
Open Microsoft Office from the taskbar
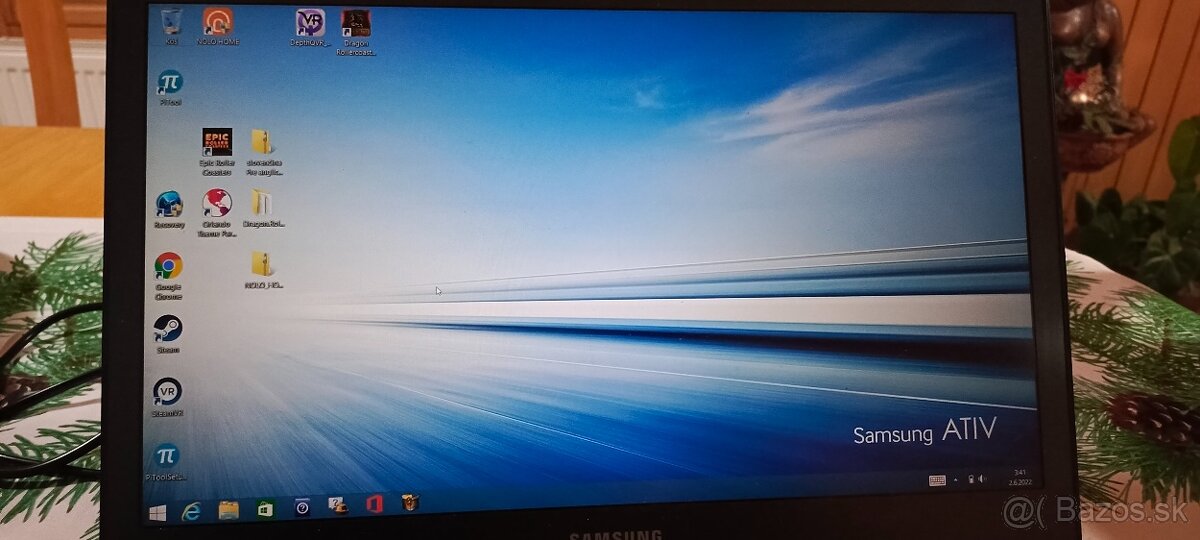pyautogui.click(x=374, y=503)
